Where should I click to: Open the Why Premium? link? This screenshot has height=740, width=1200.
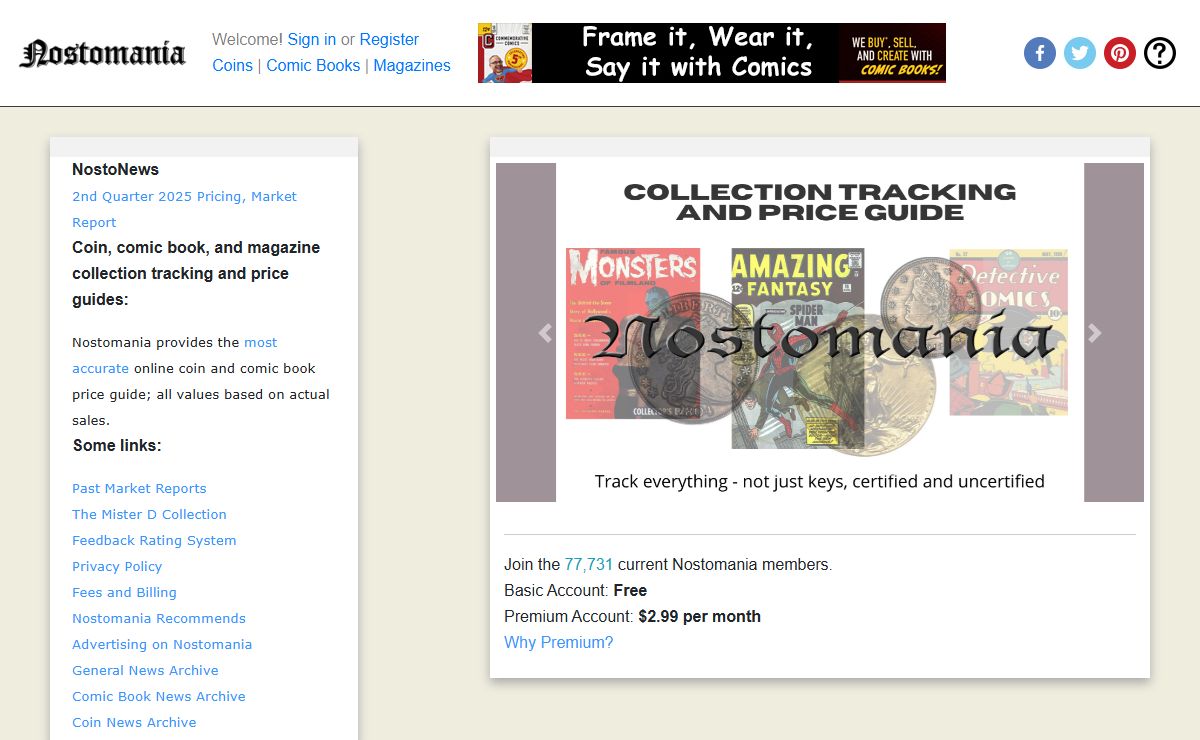(559, 642)
